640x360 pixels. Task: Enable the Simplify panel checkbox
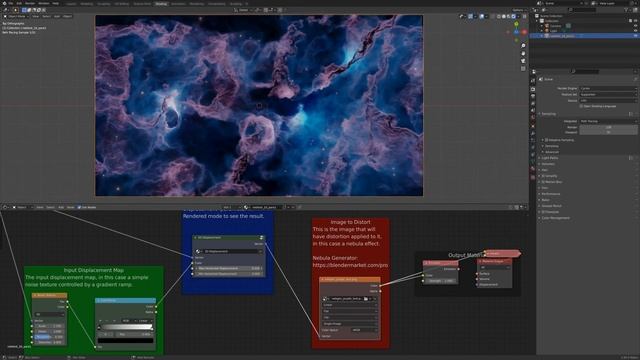click(543, 176)
